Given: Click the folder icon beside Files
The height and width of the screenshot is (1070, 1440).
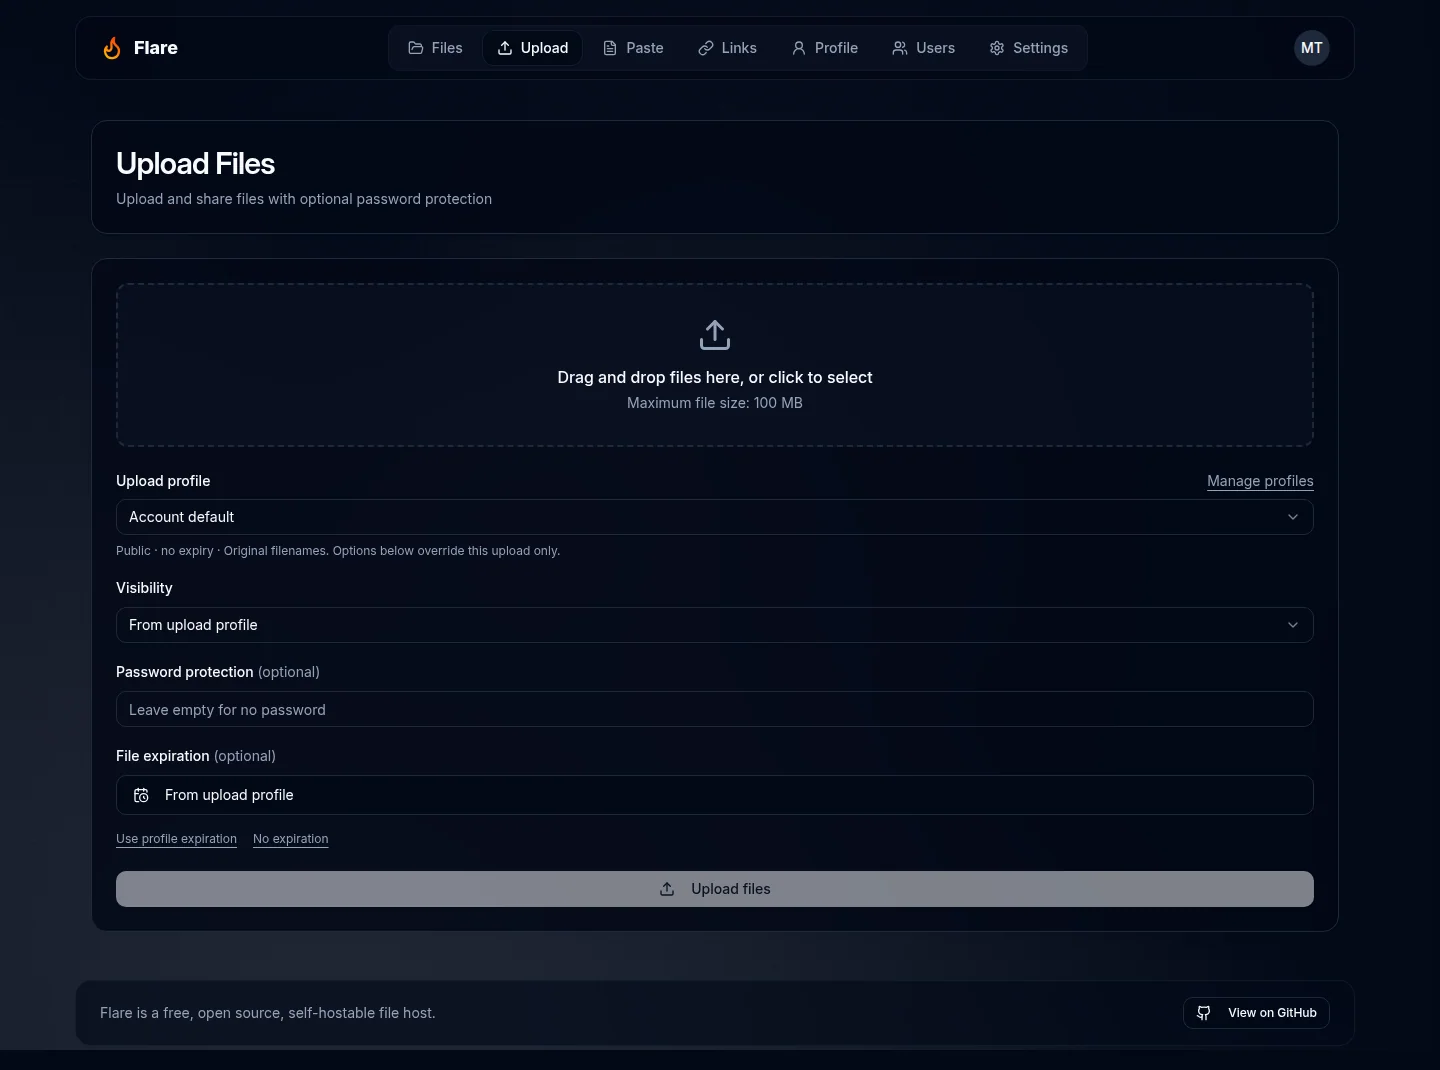Looking at the screenshot, I should 416,48.
